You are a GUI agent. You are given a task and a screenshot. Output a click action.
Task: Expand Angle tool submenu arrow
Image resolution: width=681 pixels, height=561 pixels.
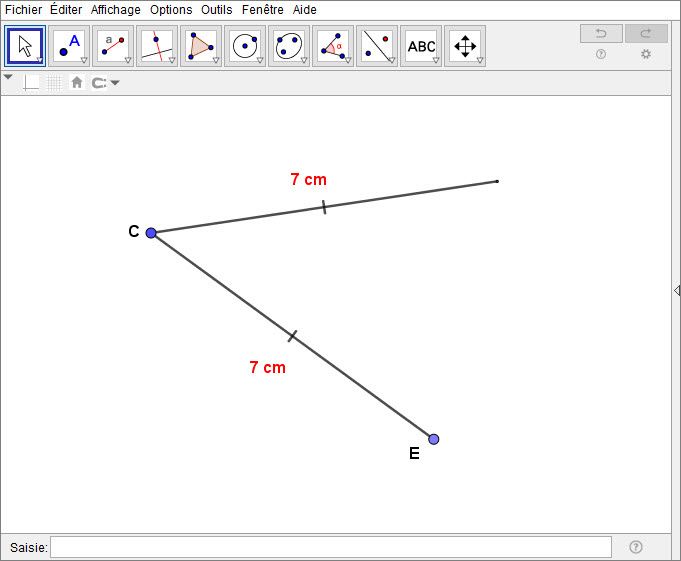(x=347, y=60)
